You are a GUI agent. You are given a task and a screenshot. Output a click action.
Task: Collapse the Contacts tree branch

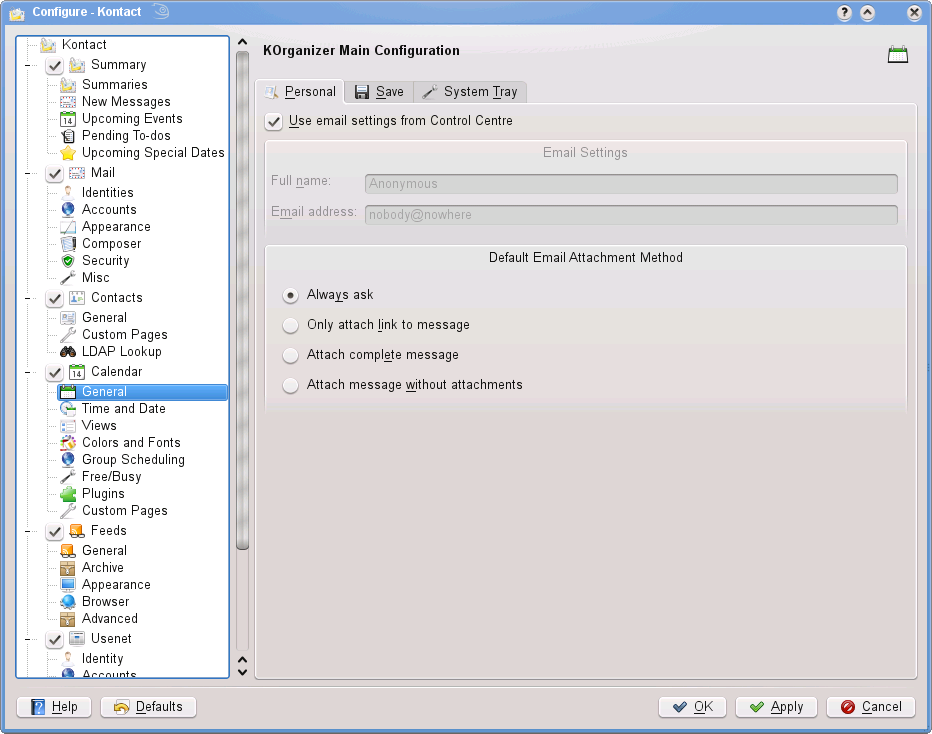pyautogui.click(x=27, y=298)
